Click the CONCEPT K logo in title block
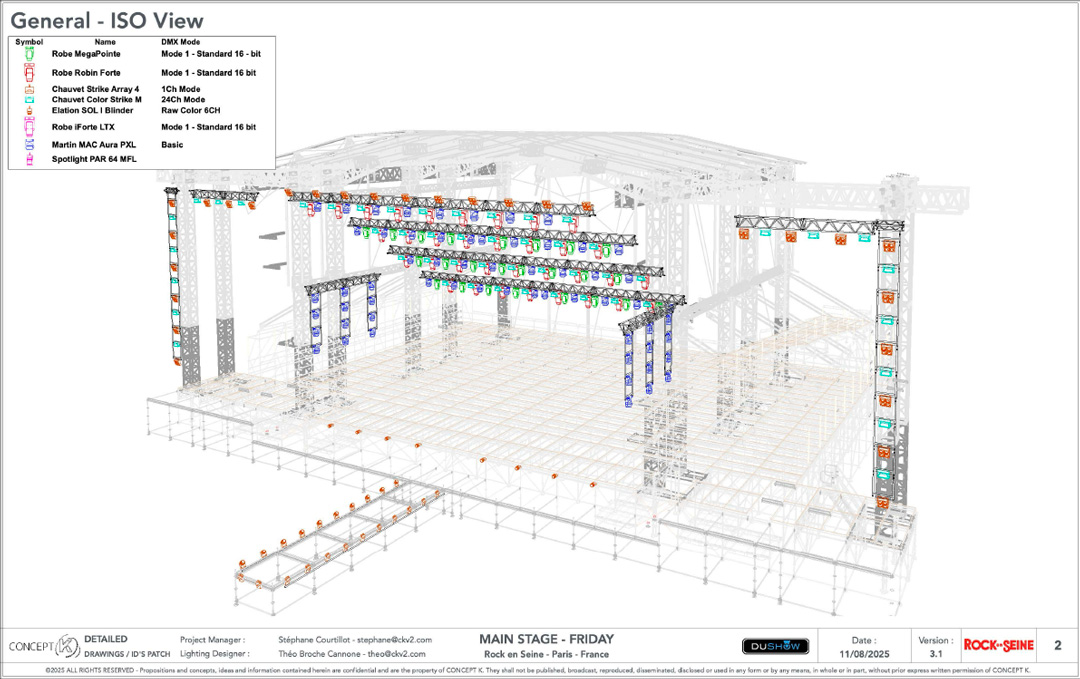 pyautogui.click(x=43, y=646)
